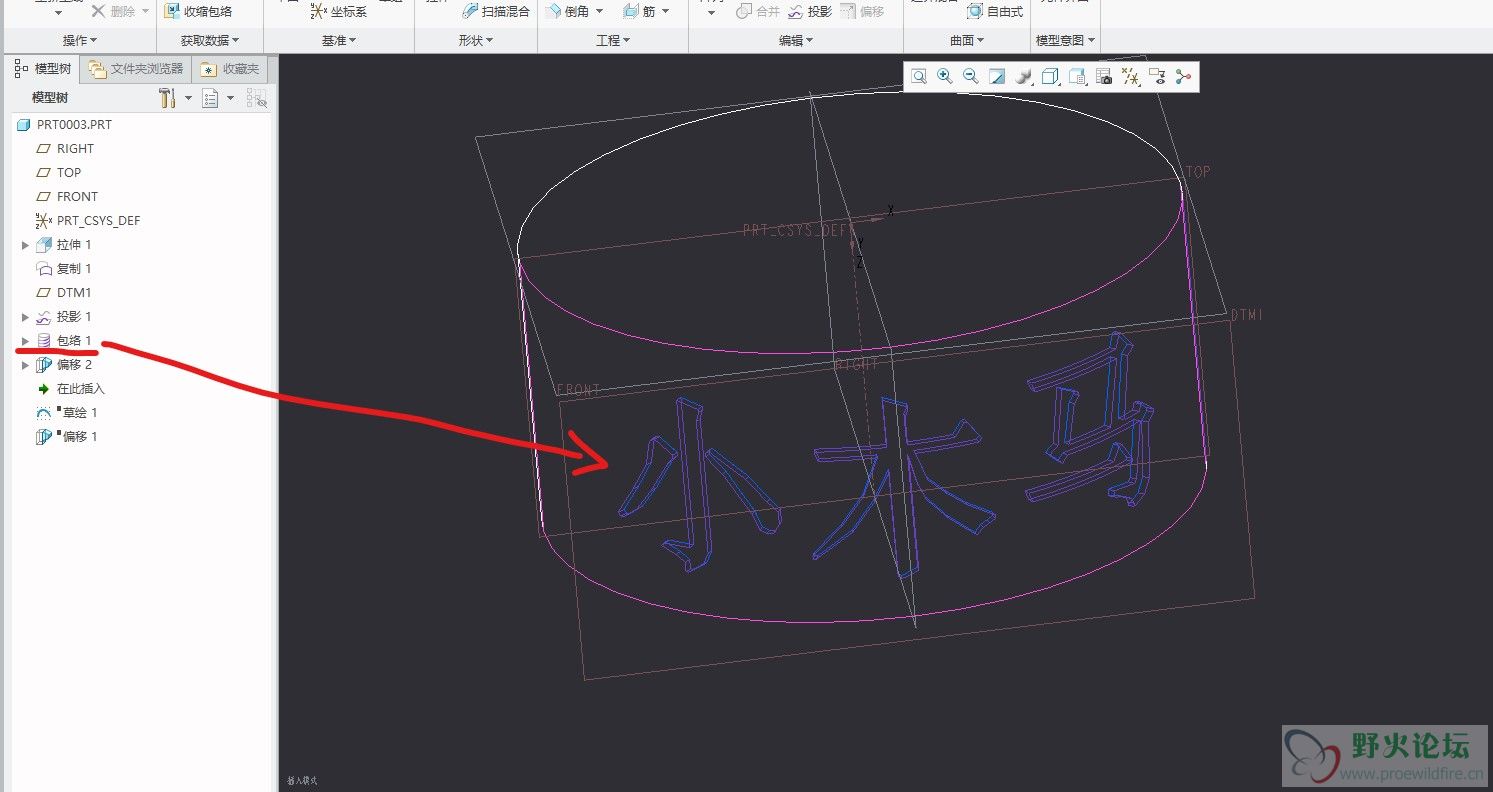Click the DTM1 label in the viewport
The height and width of the screenshot is (792, 1493).
[x=1247, y=315]
